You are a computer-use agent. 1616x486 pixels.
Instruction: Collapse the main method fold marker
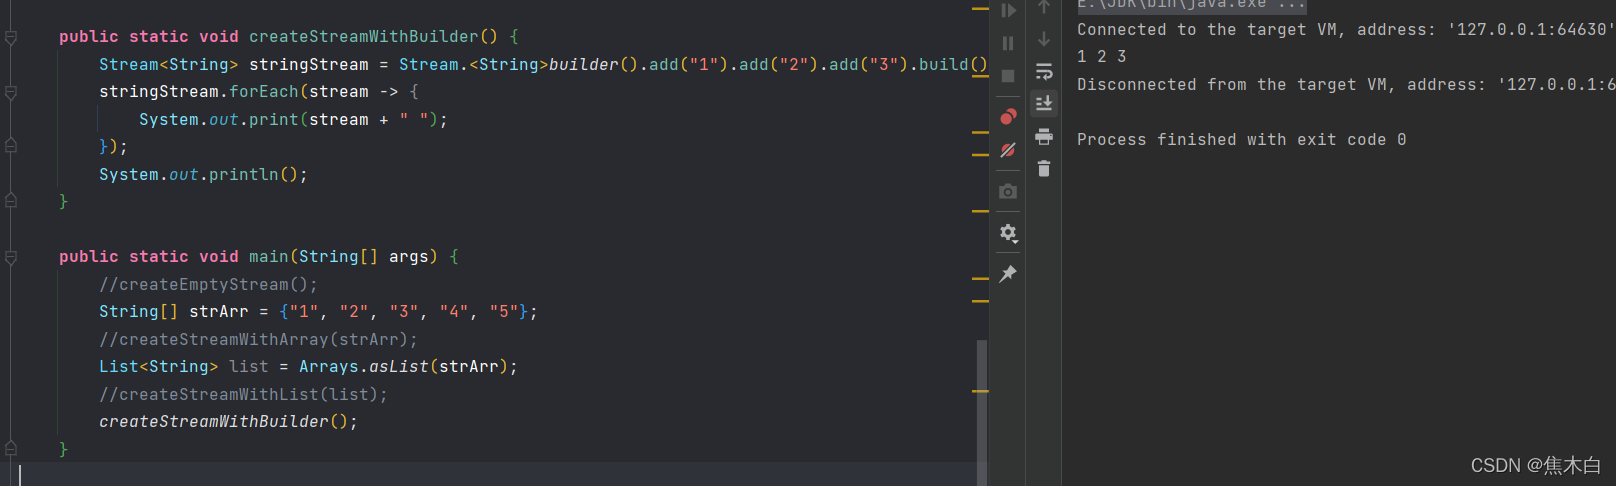(11, 257)
